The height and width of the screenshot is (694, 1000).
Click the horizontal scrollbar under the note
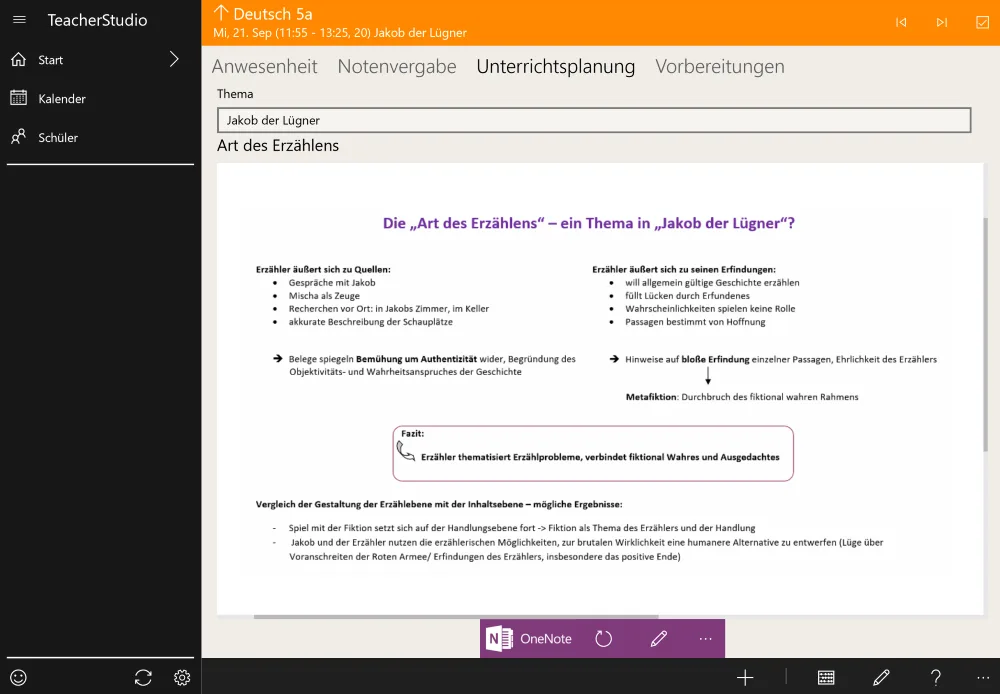[x=456, y=617]
